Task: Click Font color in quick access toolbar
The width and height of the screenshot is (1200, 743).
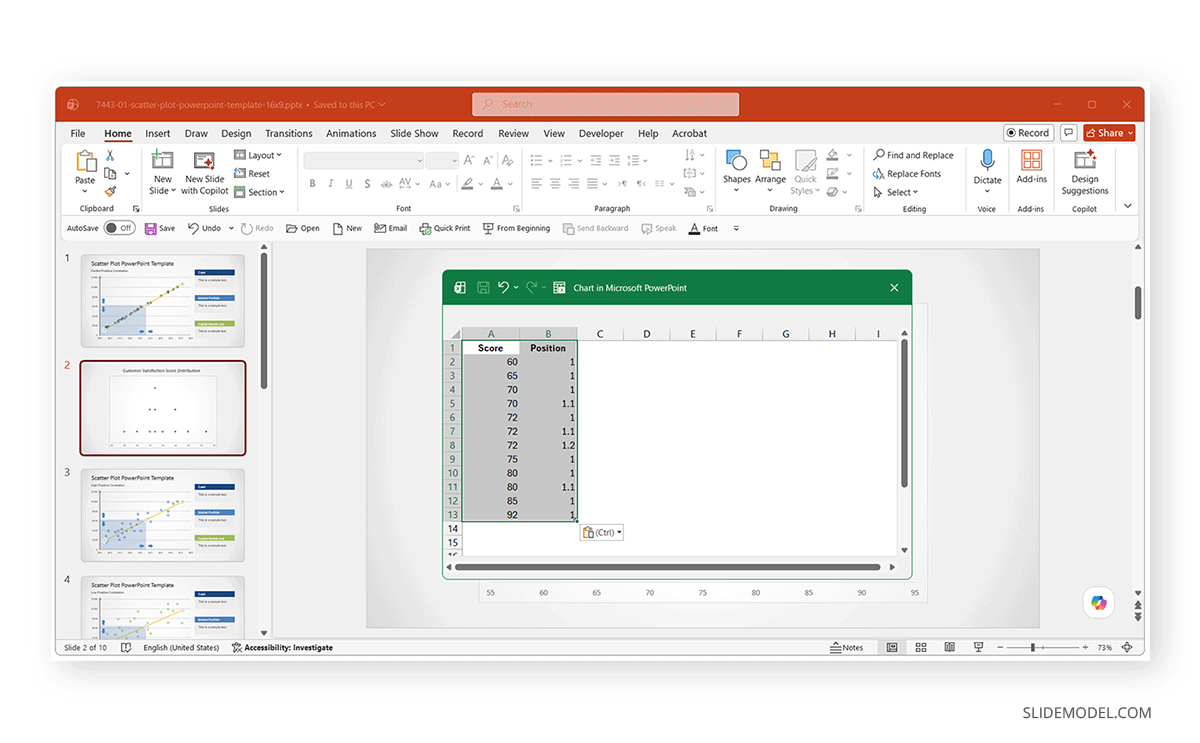Action: (x=704, y=228)
